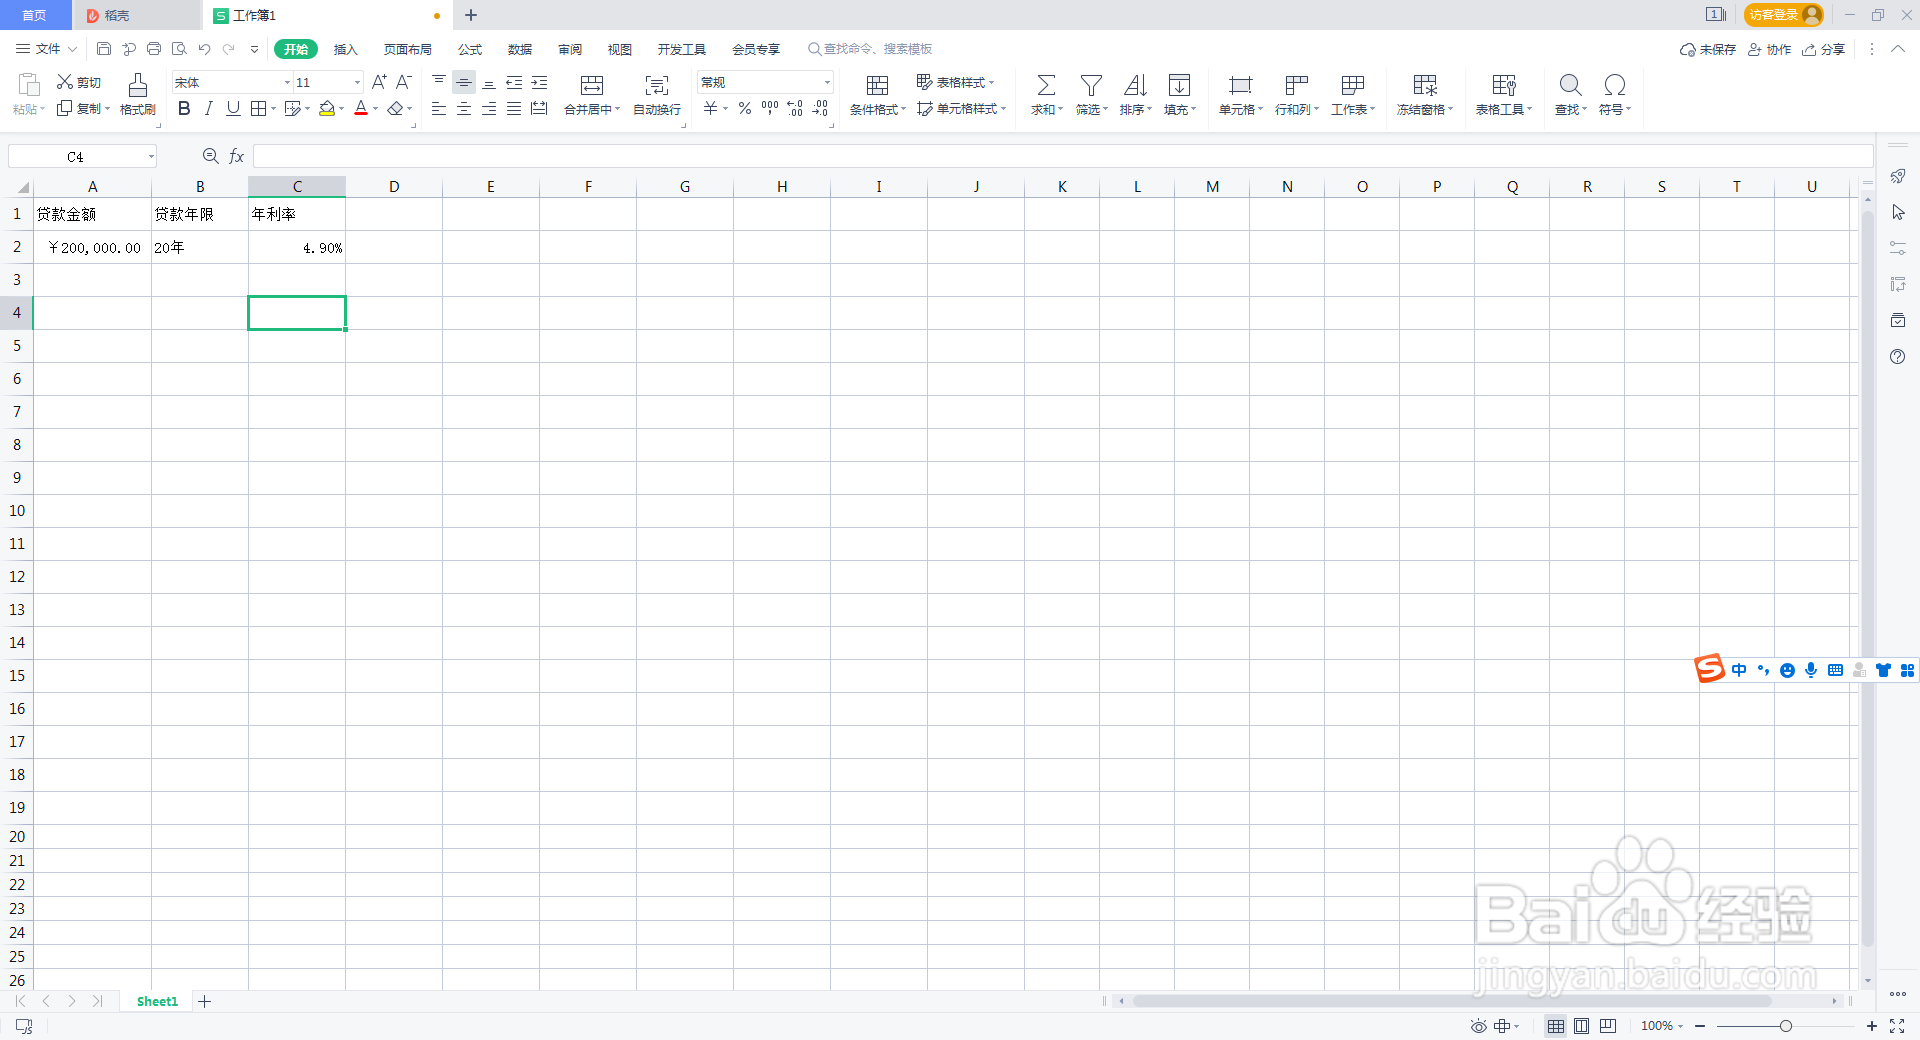Open the Formulas (公式) tab
The width and height of the screenshot is (1920, 1040).
tap(470, 49)
